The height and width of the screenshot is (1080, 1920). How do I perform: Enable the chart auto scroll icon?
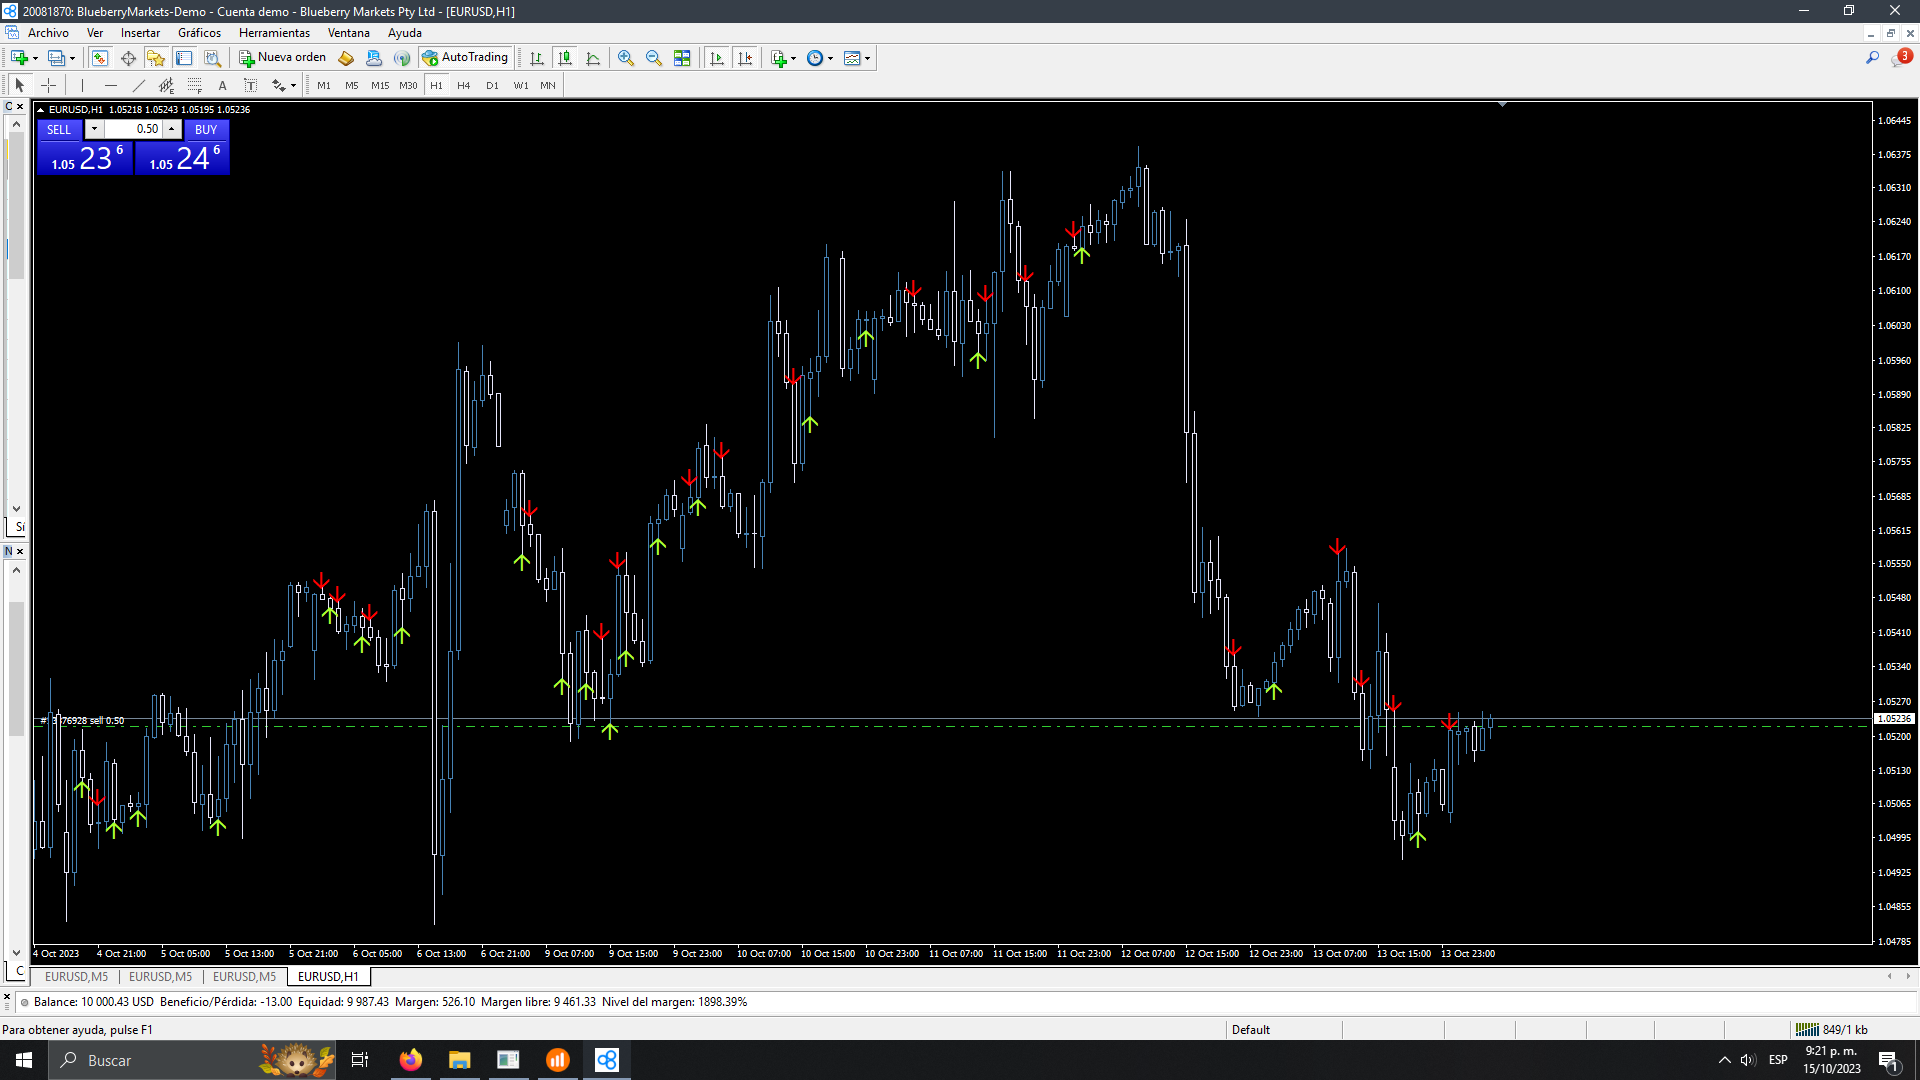click(717, 58)
